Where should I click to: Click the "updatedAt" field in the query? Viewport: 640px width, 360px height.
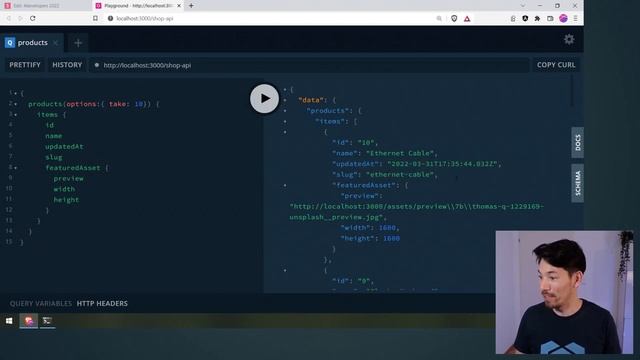click(x=64, y=147)
